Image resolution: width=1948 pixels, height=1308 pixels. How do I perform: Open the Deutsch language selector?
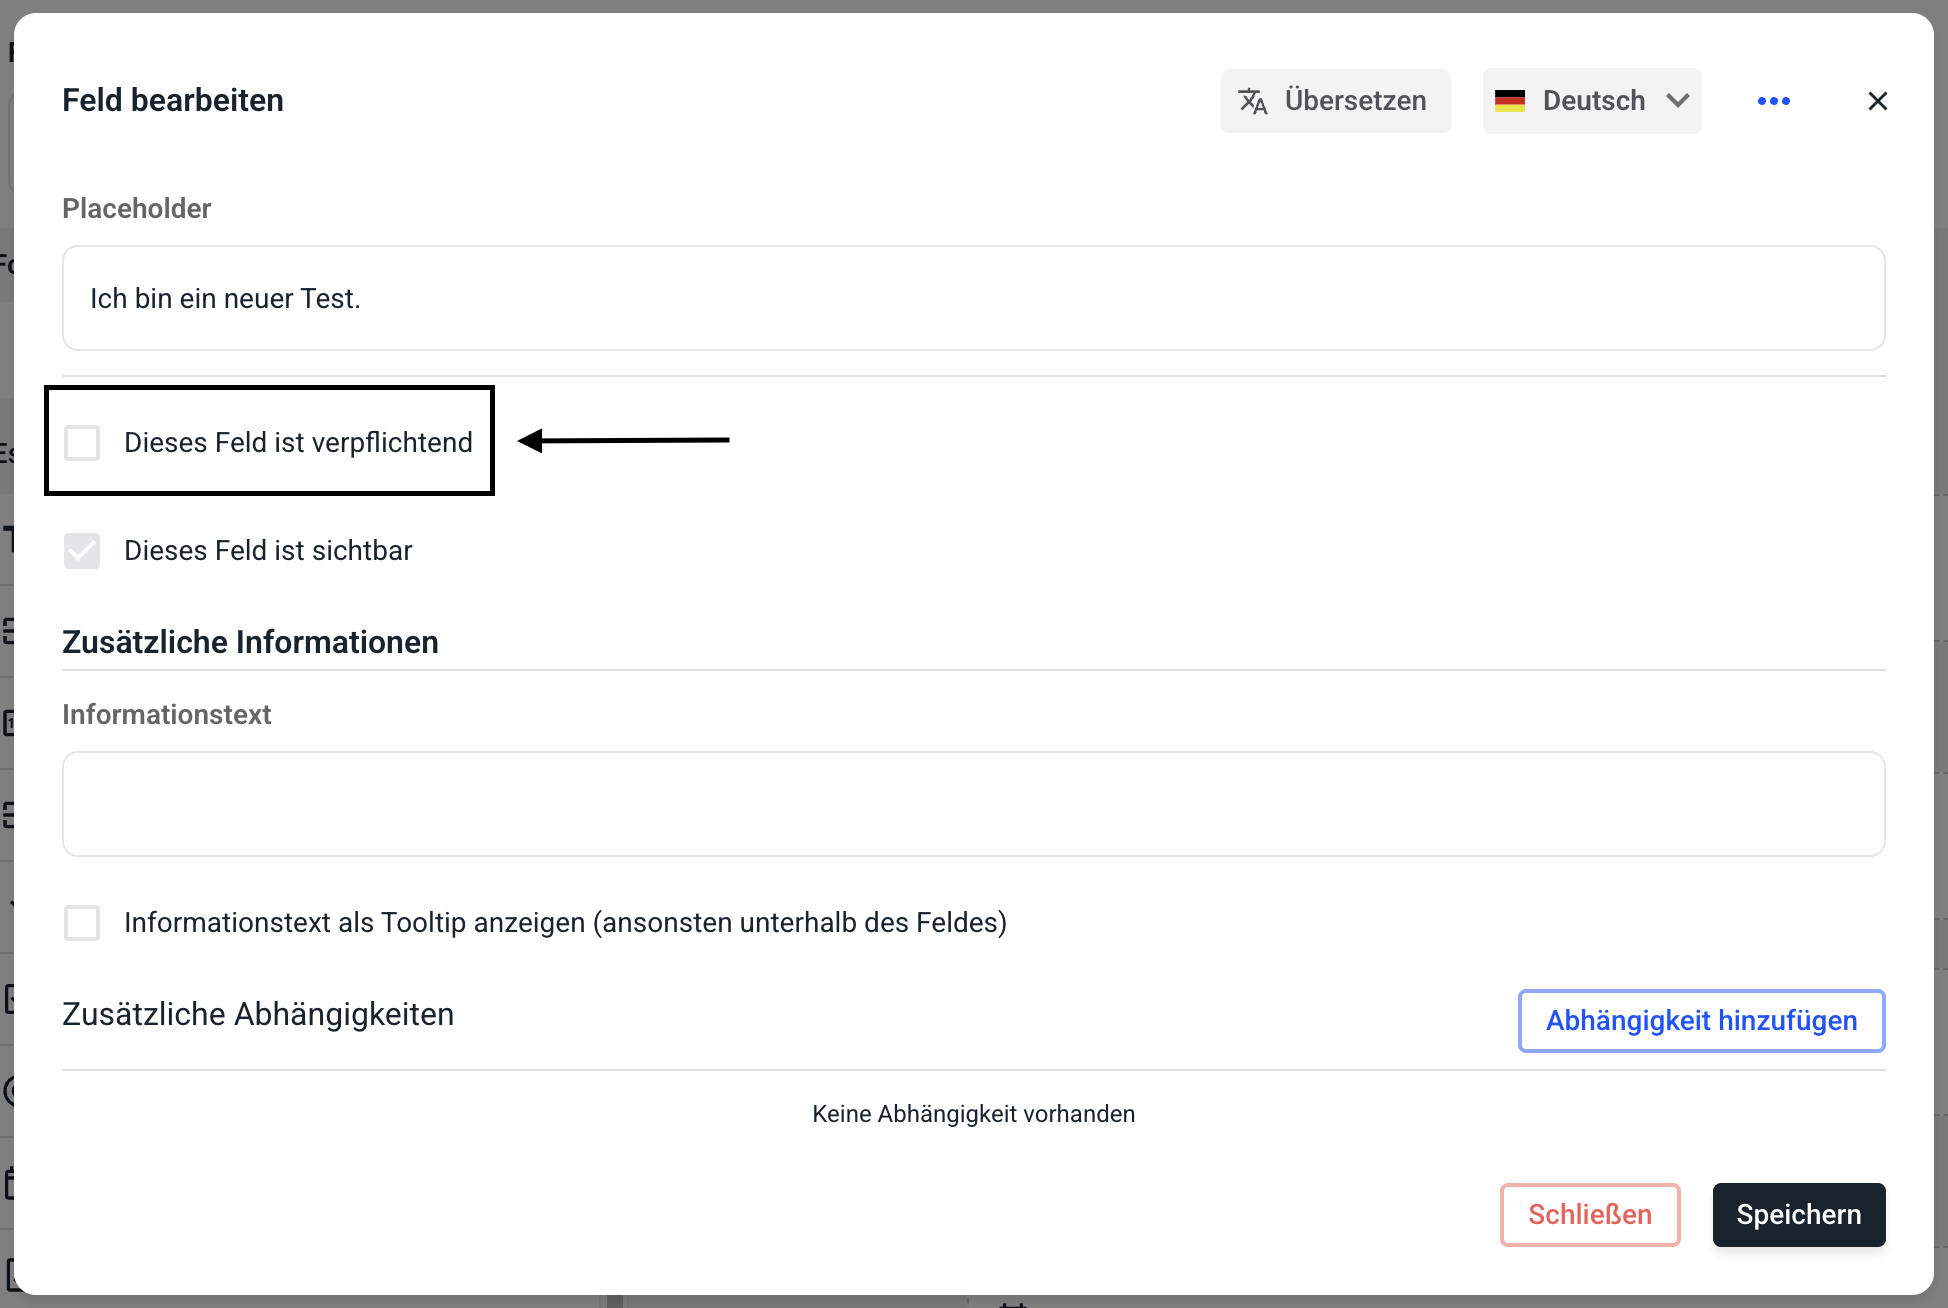point(1592,101)
